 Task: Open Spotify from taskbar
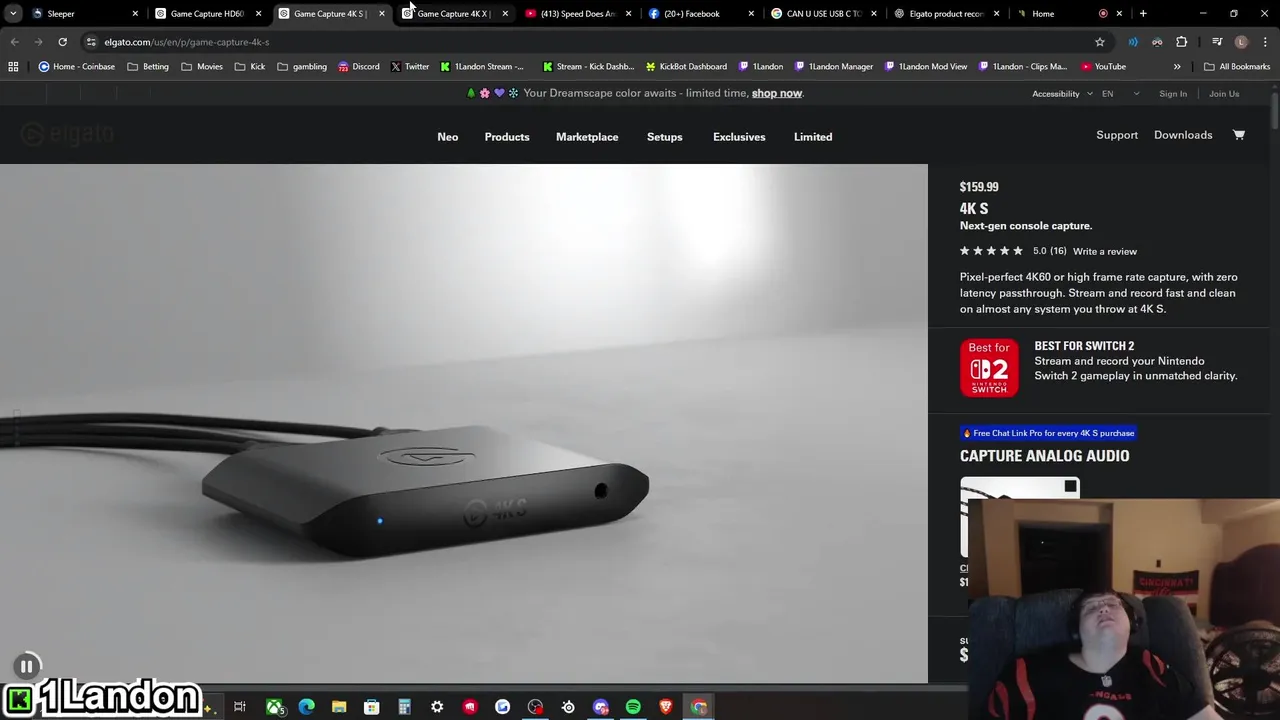click(633, 707)
